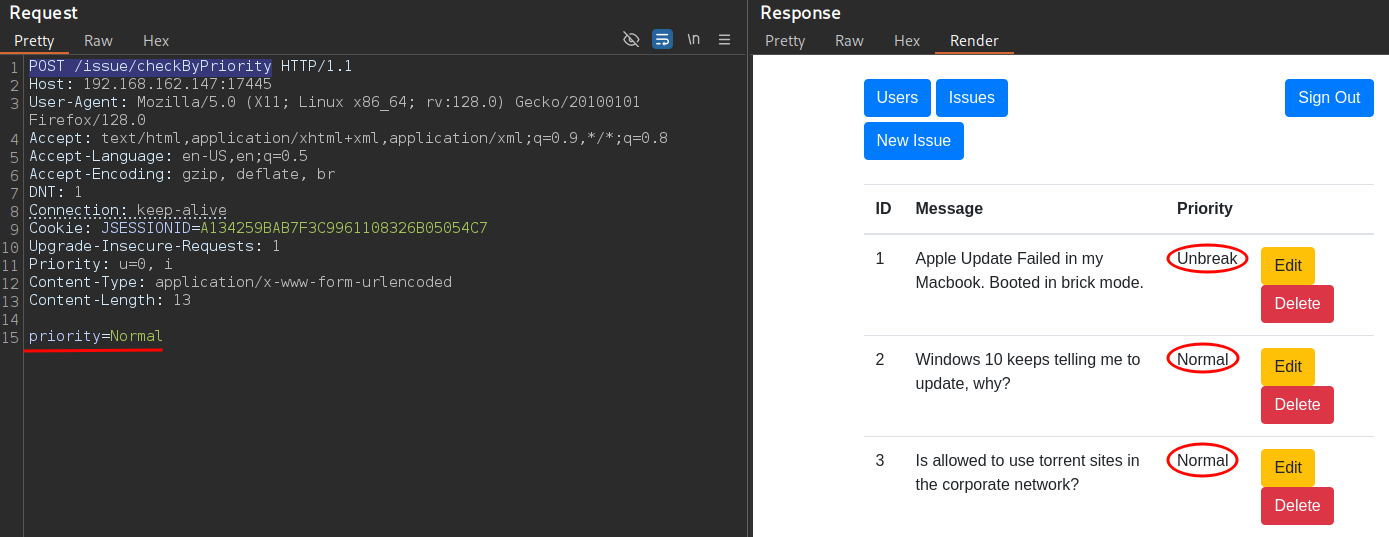The height and width of the screenshot is (537, 1389).
Task: Switch to the Request Raw tab
Action: [x=98, y=41]
